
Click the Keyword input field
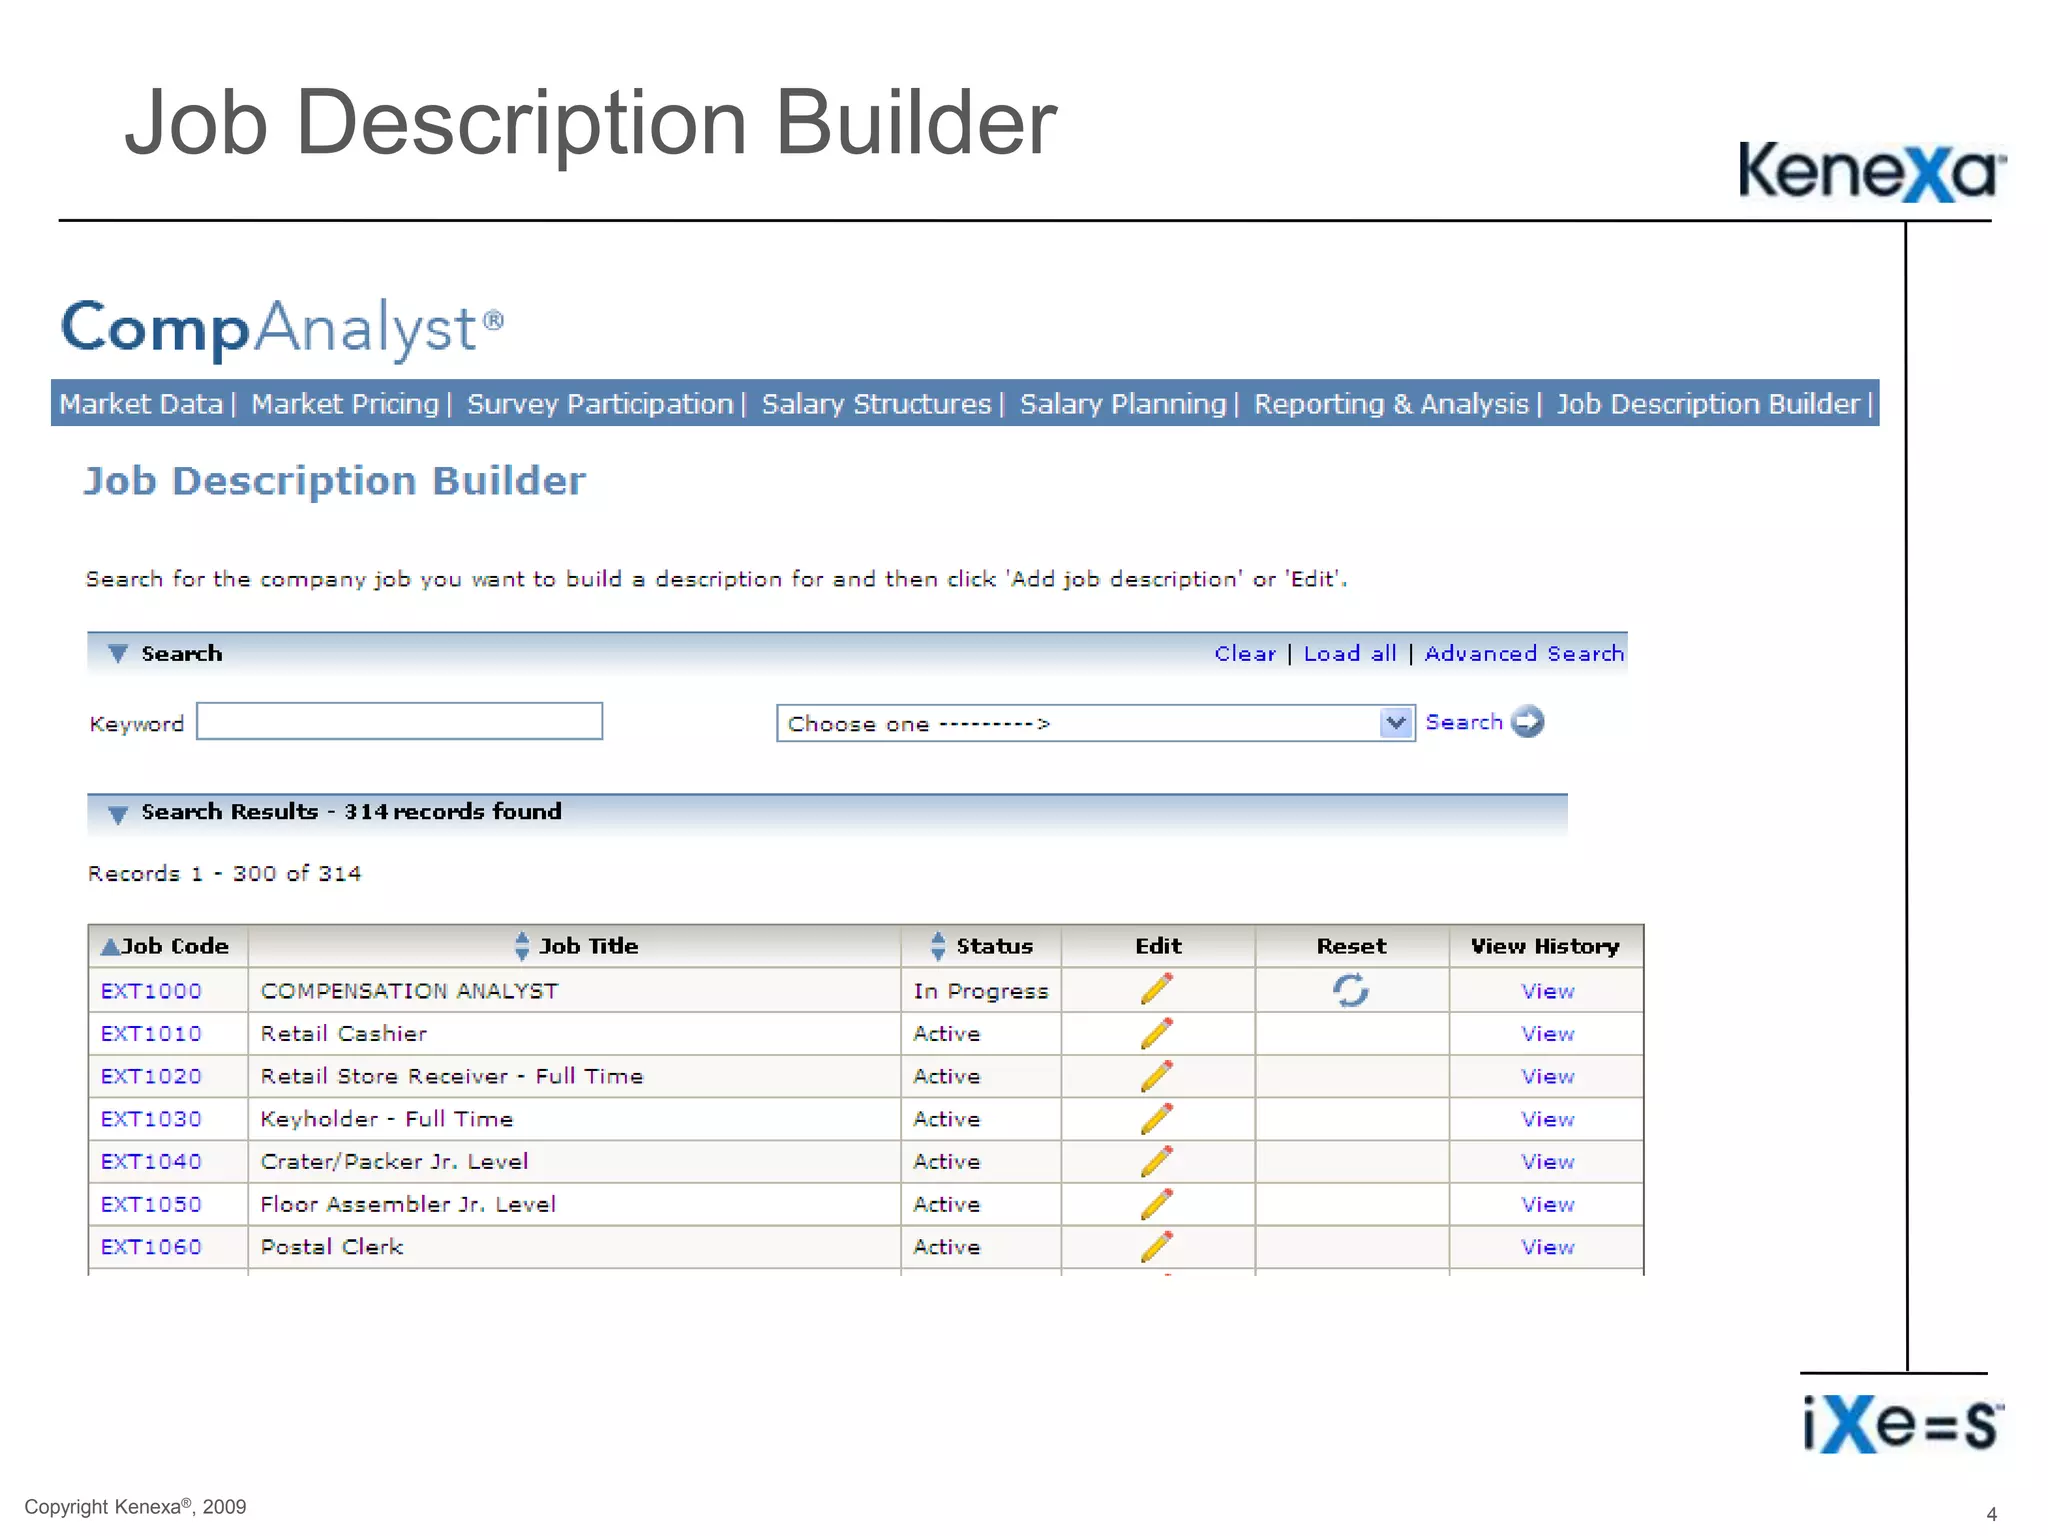(x=399, y=721)
